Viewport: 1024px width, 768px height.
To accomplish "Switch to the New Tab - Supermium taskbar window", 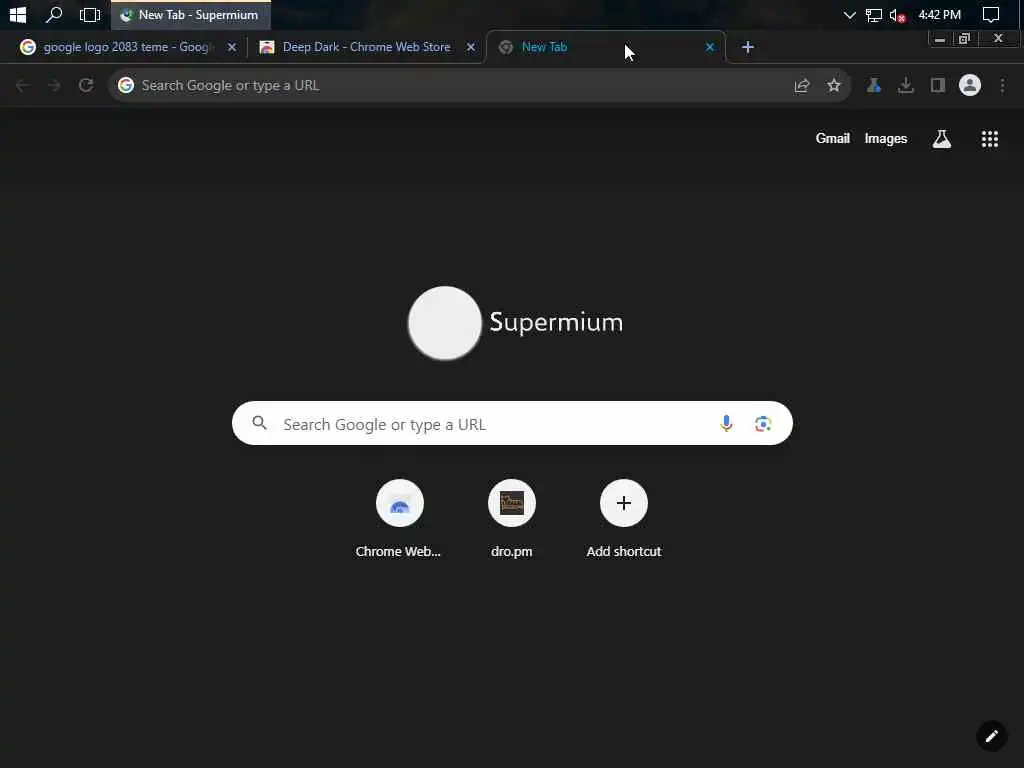I will [x=191, y=14].
